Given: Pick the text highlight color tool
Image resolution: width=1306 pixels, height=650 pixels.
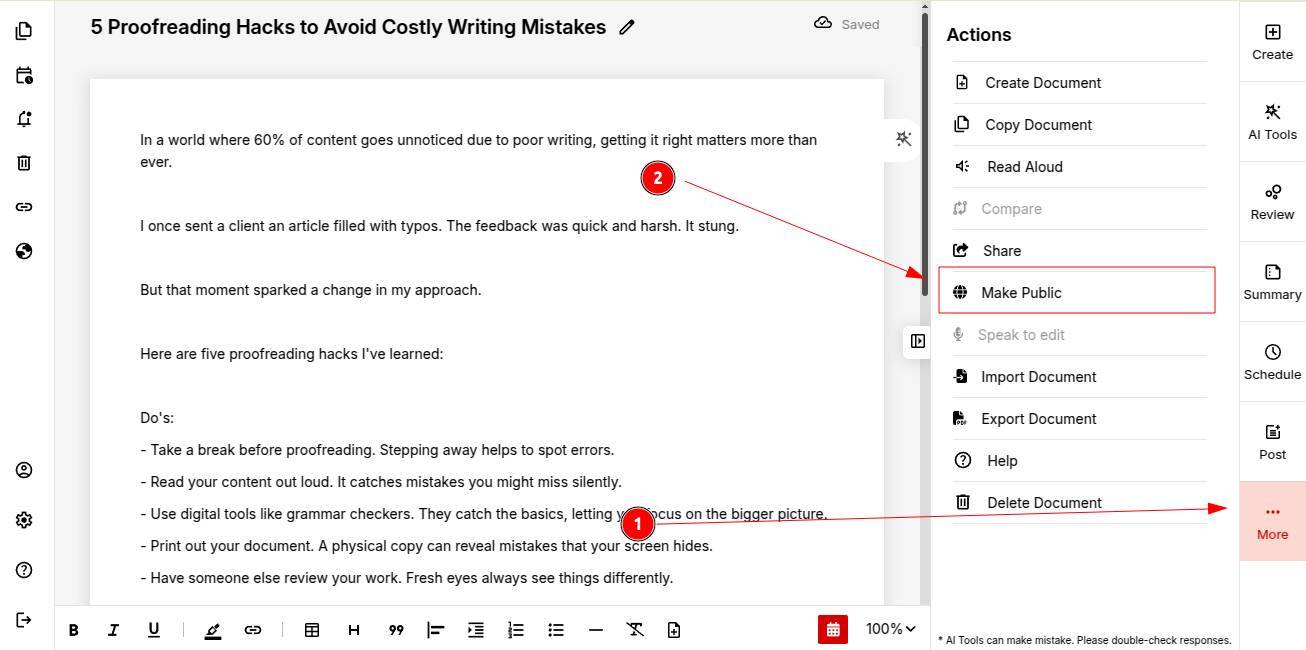Looking at the screenshot, I should [212, 630].
